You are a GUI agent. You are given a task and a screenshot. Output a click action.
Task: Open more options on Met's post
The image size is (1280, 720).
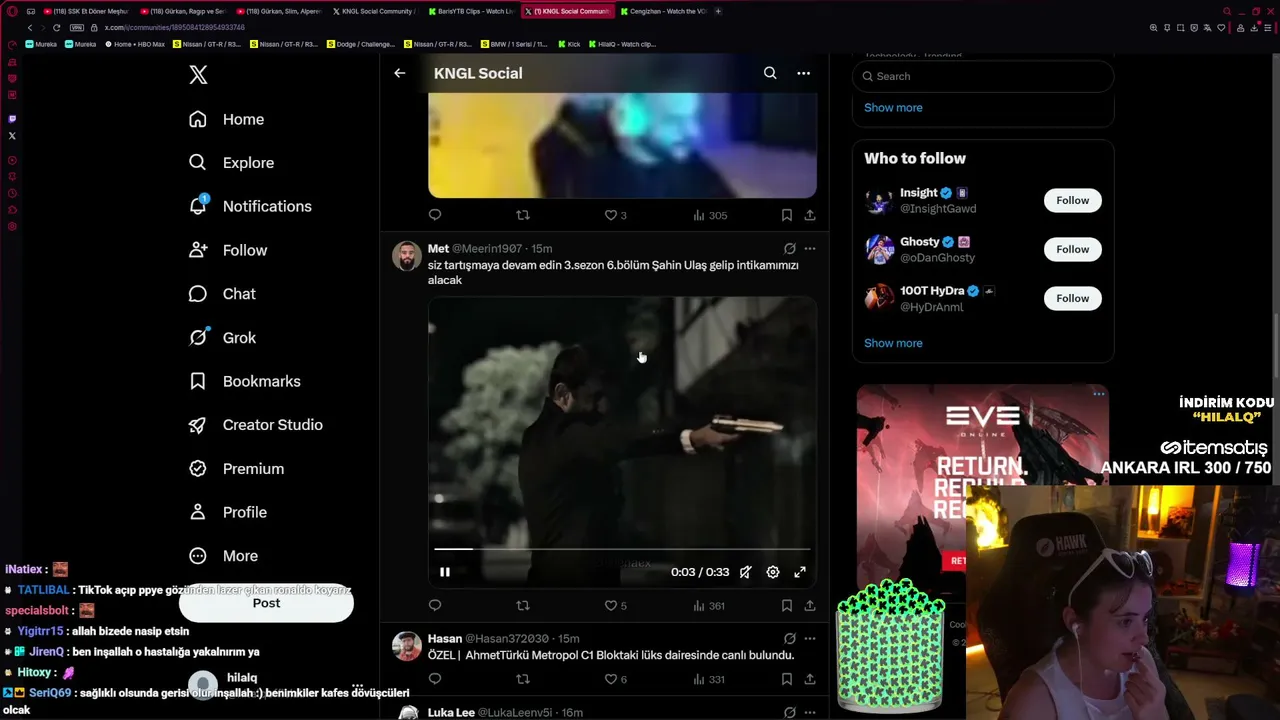click(810, 249)
